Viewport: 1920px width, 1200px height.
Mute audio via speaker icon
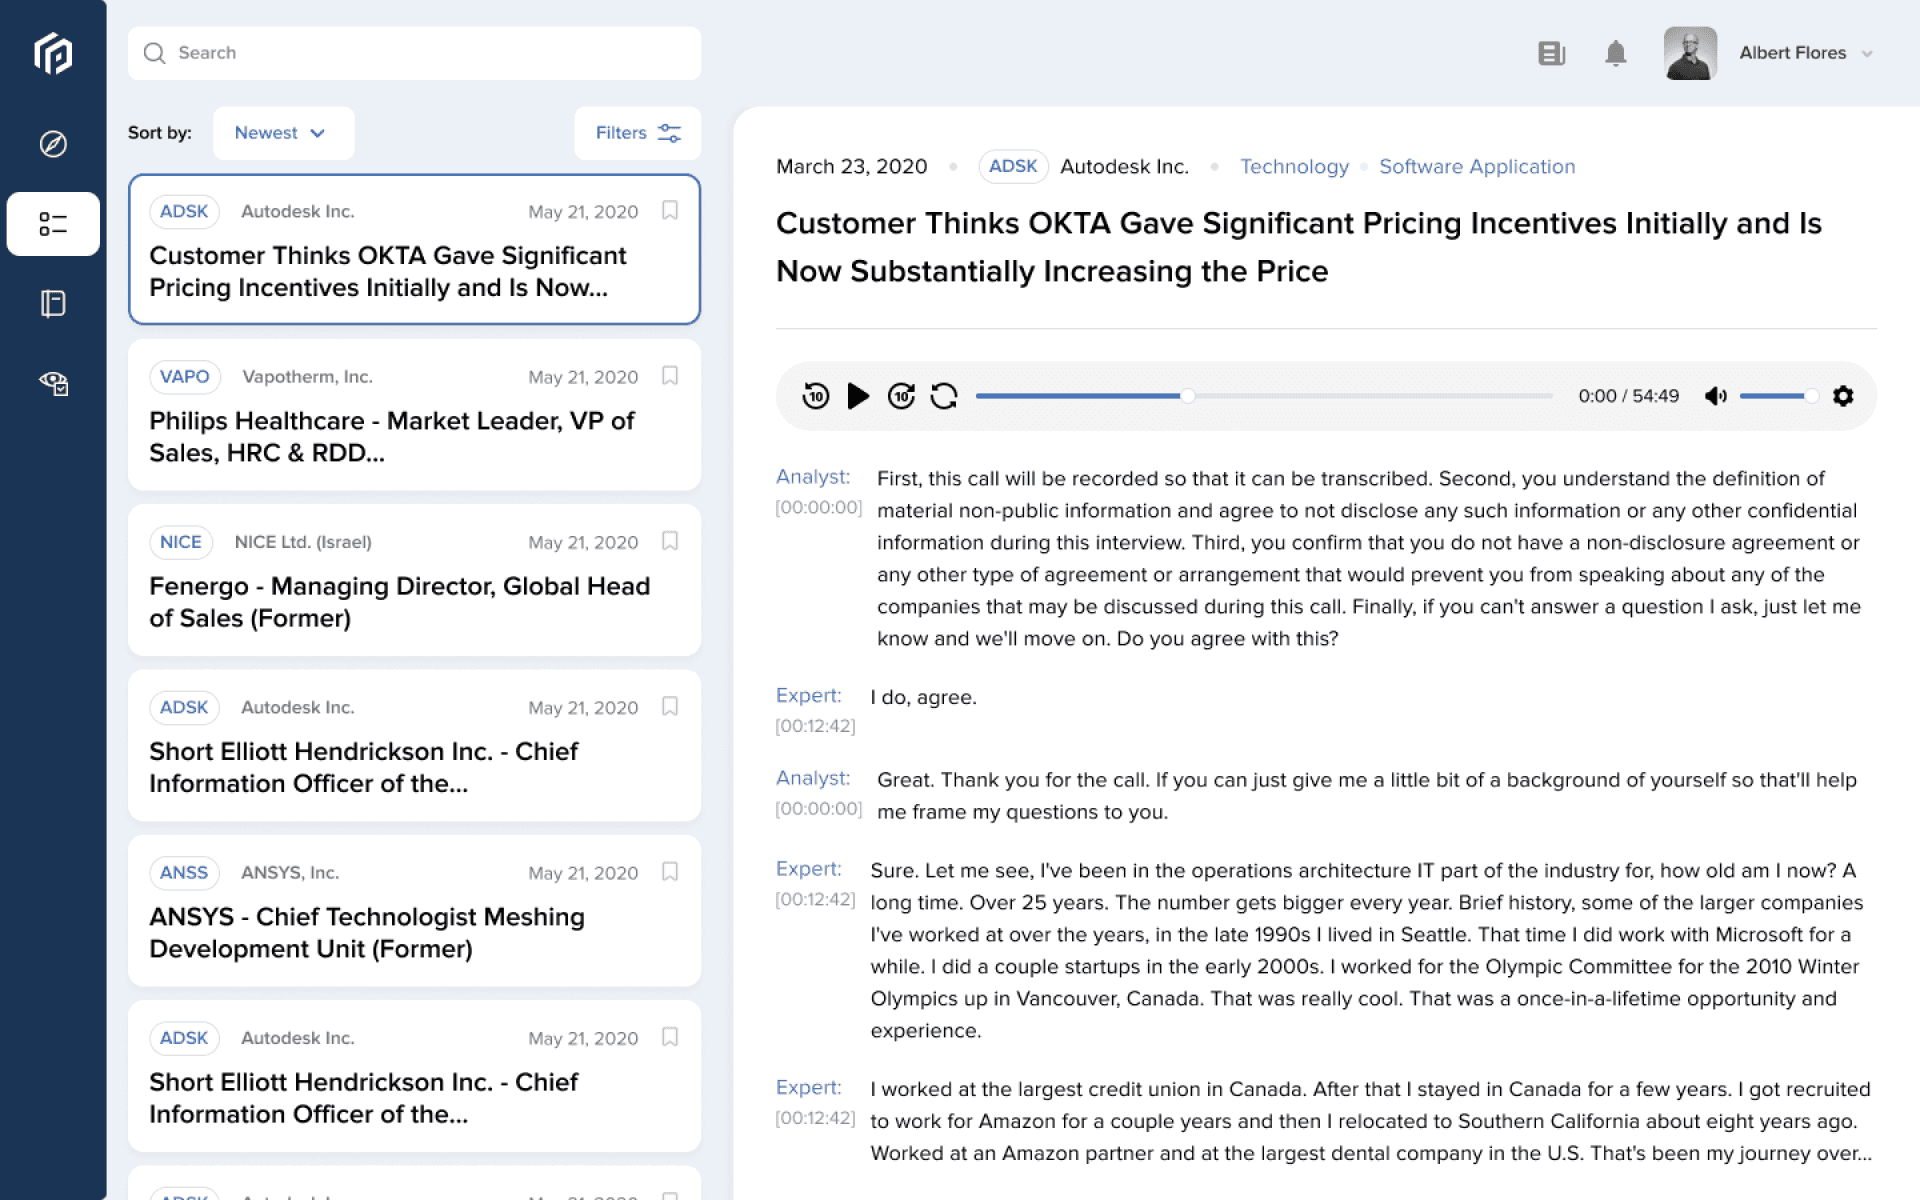point(1716,396)
